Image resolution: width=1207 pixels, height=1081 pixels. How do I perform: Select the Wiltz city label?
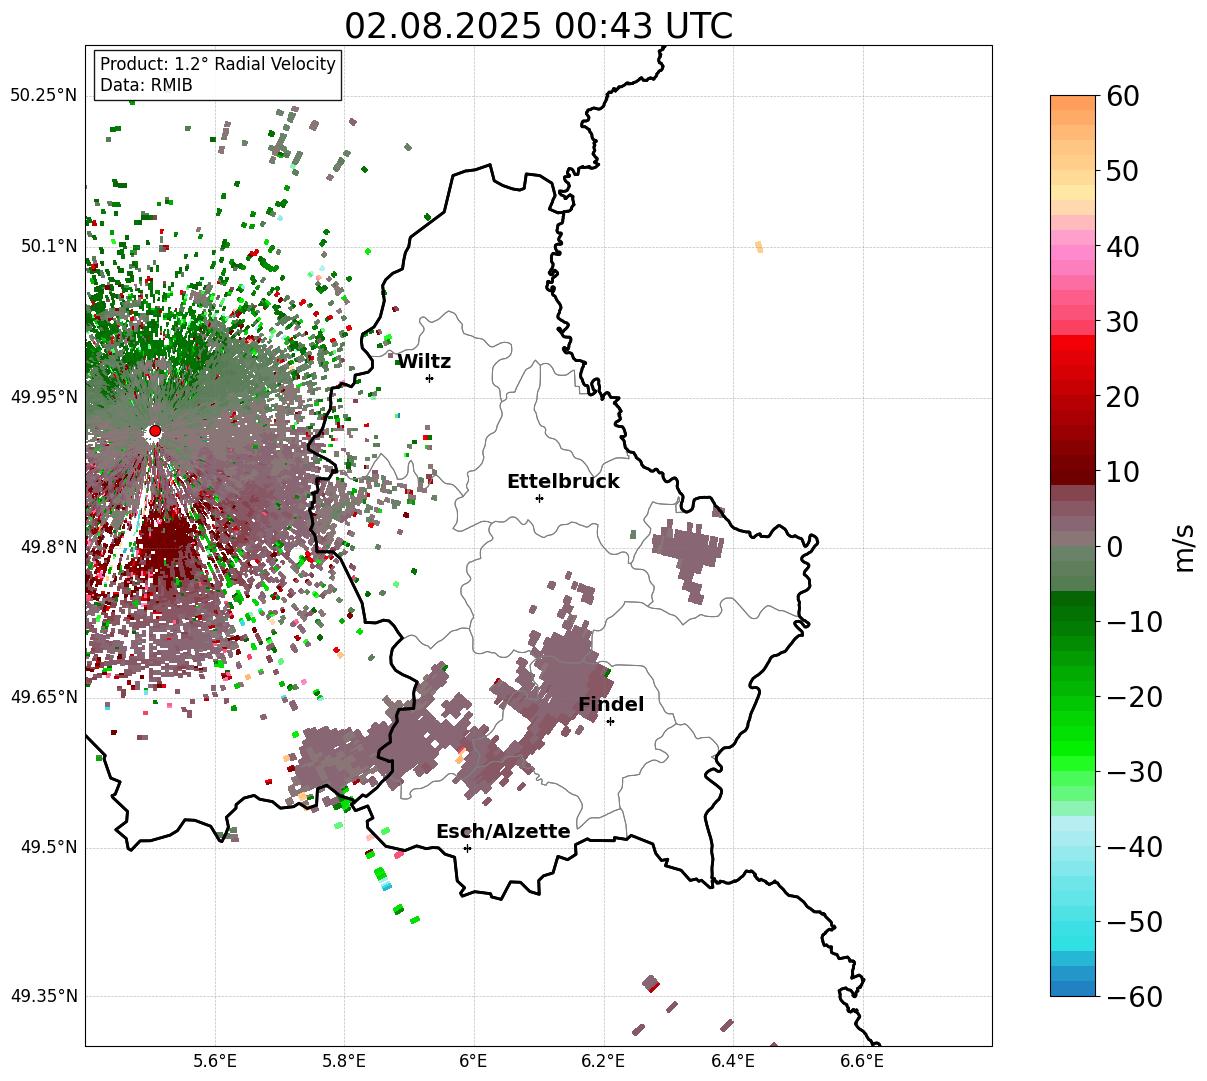[424, 362]
